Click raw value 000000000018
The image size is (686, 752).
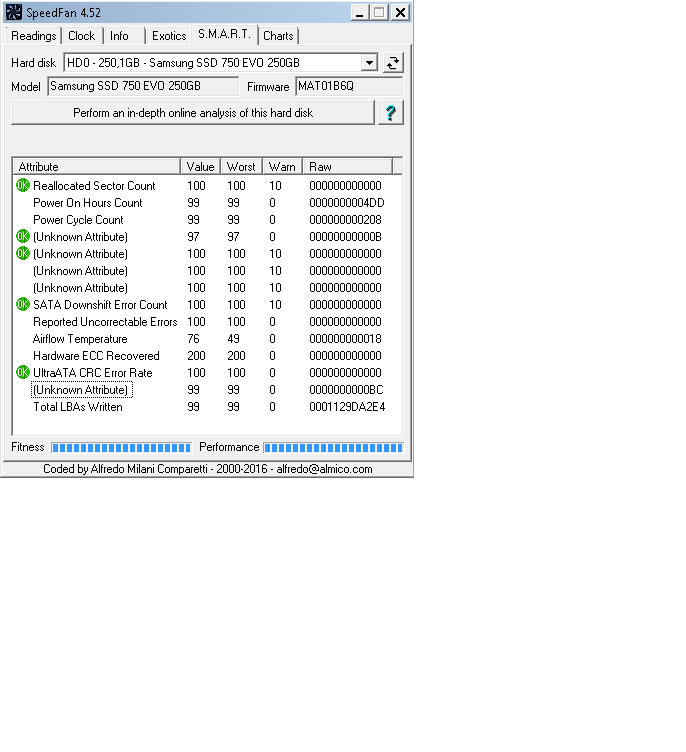click(x=345, y=339)
